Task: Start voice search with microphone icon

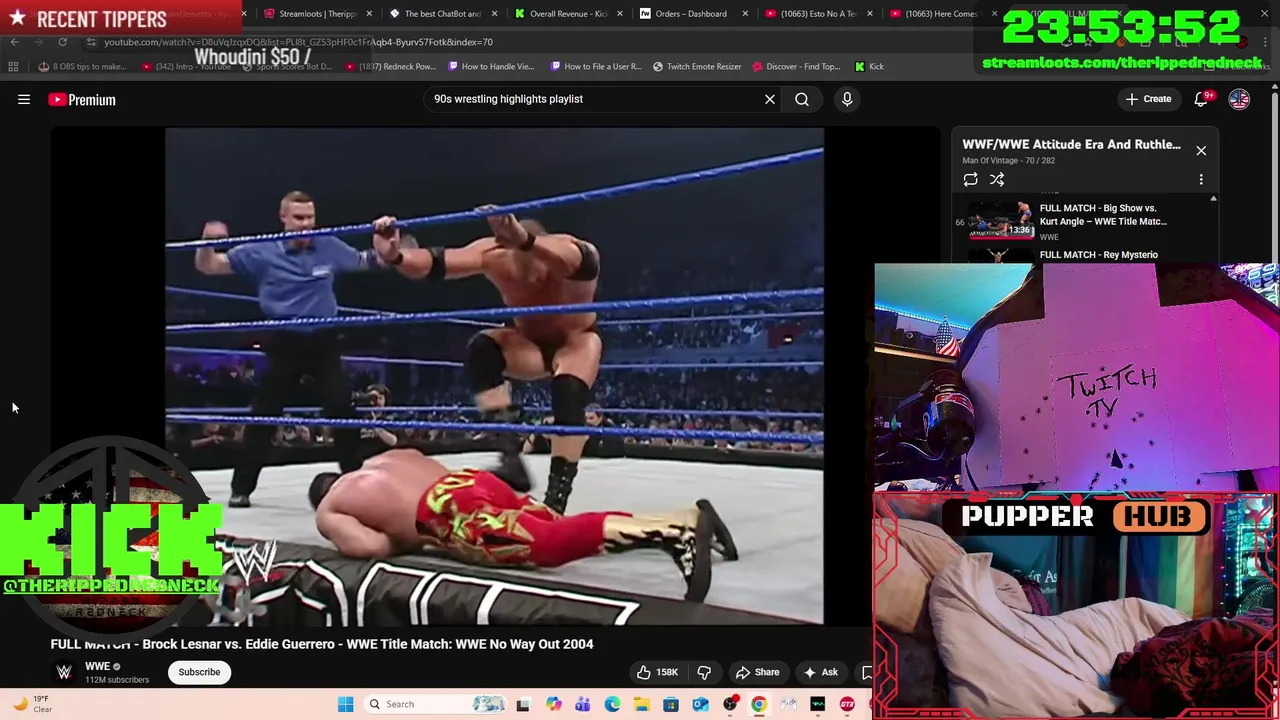Action: pos(847,99)
